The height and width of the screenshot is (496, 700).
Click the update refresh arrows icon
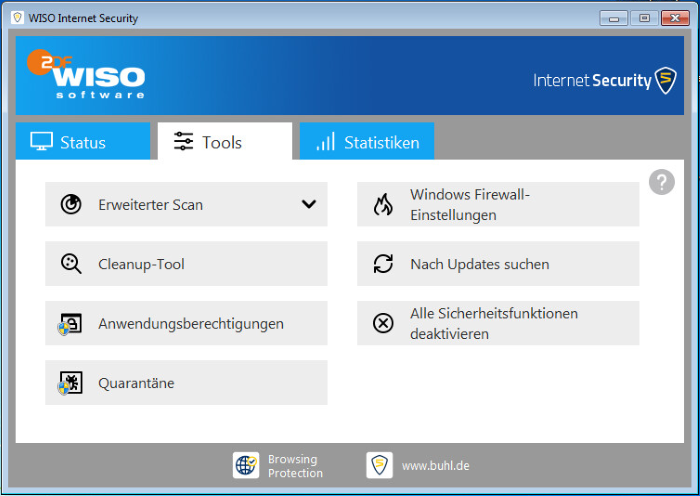pyautogui.click(x=383, y=264)
